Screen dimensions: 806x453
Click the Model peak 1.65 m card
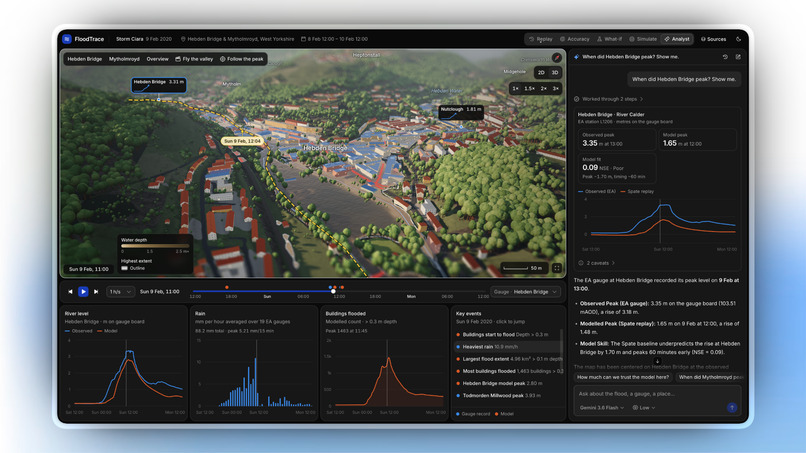pos(698,140)
